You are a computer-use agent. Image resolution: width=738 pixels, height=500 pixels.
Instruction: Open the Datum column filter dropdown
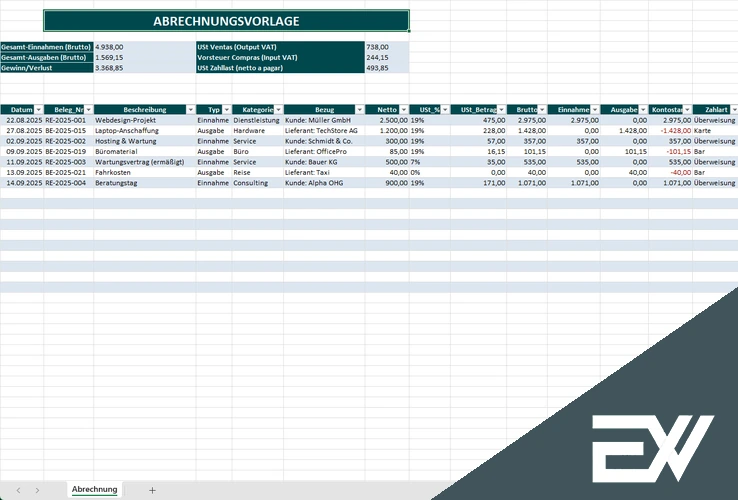coord(39,110)
